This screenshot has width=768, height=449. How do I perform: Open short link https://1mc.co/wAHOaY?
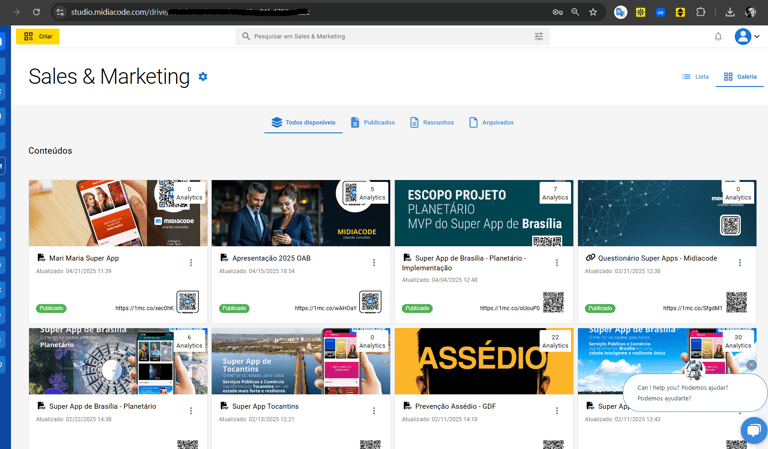(326, 308)
